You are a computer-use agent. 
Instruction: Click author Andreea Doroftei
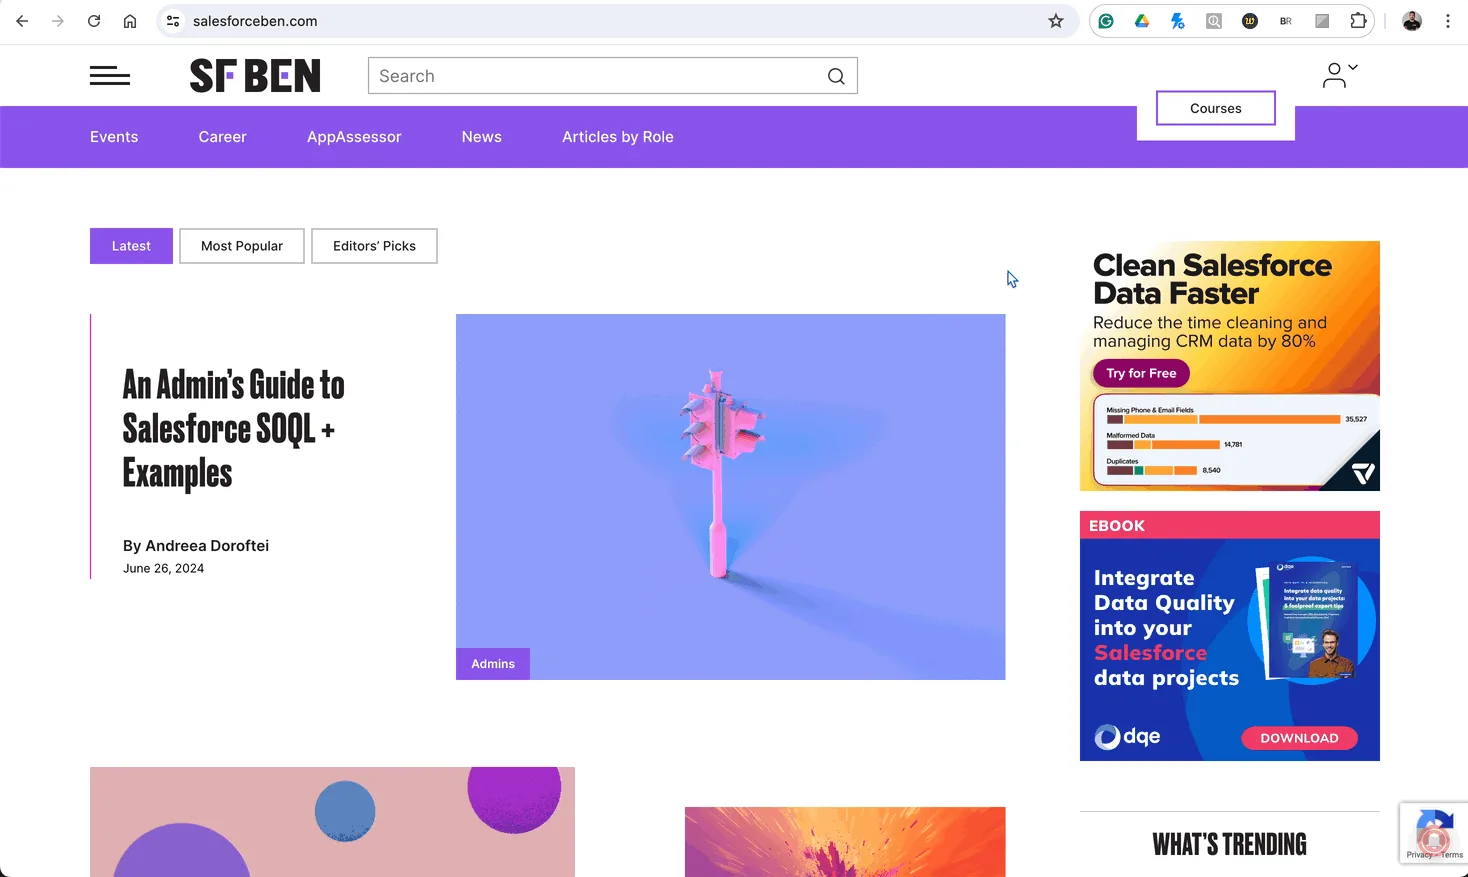(x=207, y=546)
